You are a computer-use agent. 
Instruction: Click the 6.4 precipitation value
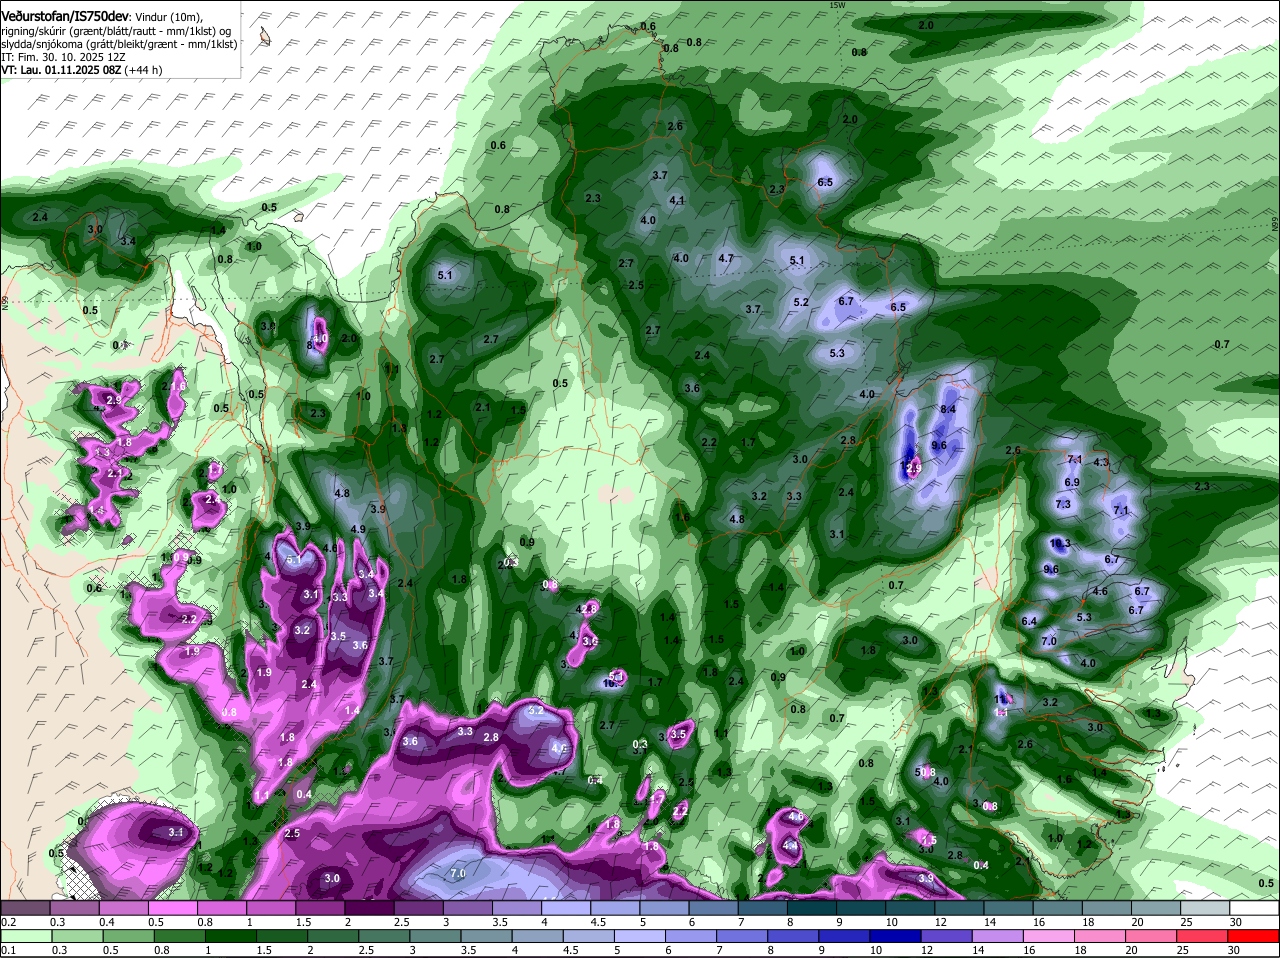click(x=1029, y=622)
